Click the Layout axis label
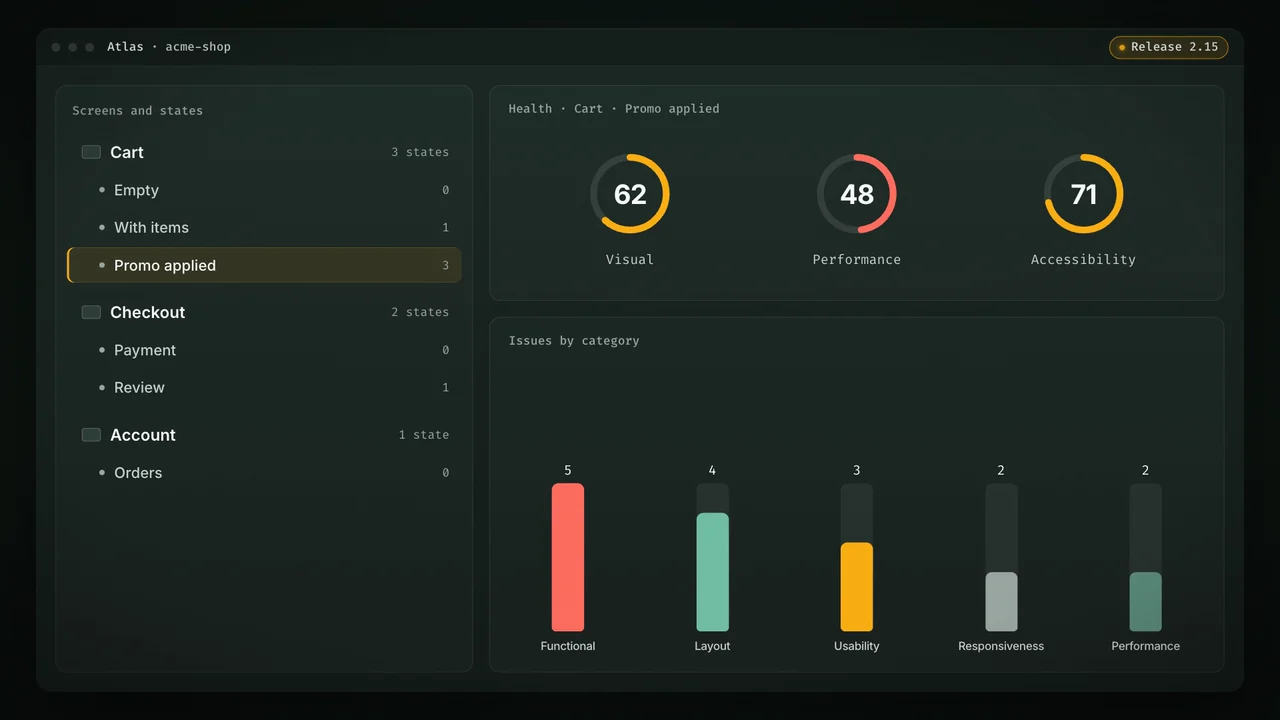The width and height of the screenshot is (1280, 720). 713,646
